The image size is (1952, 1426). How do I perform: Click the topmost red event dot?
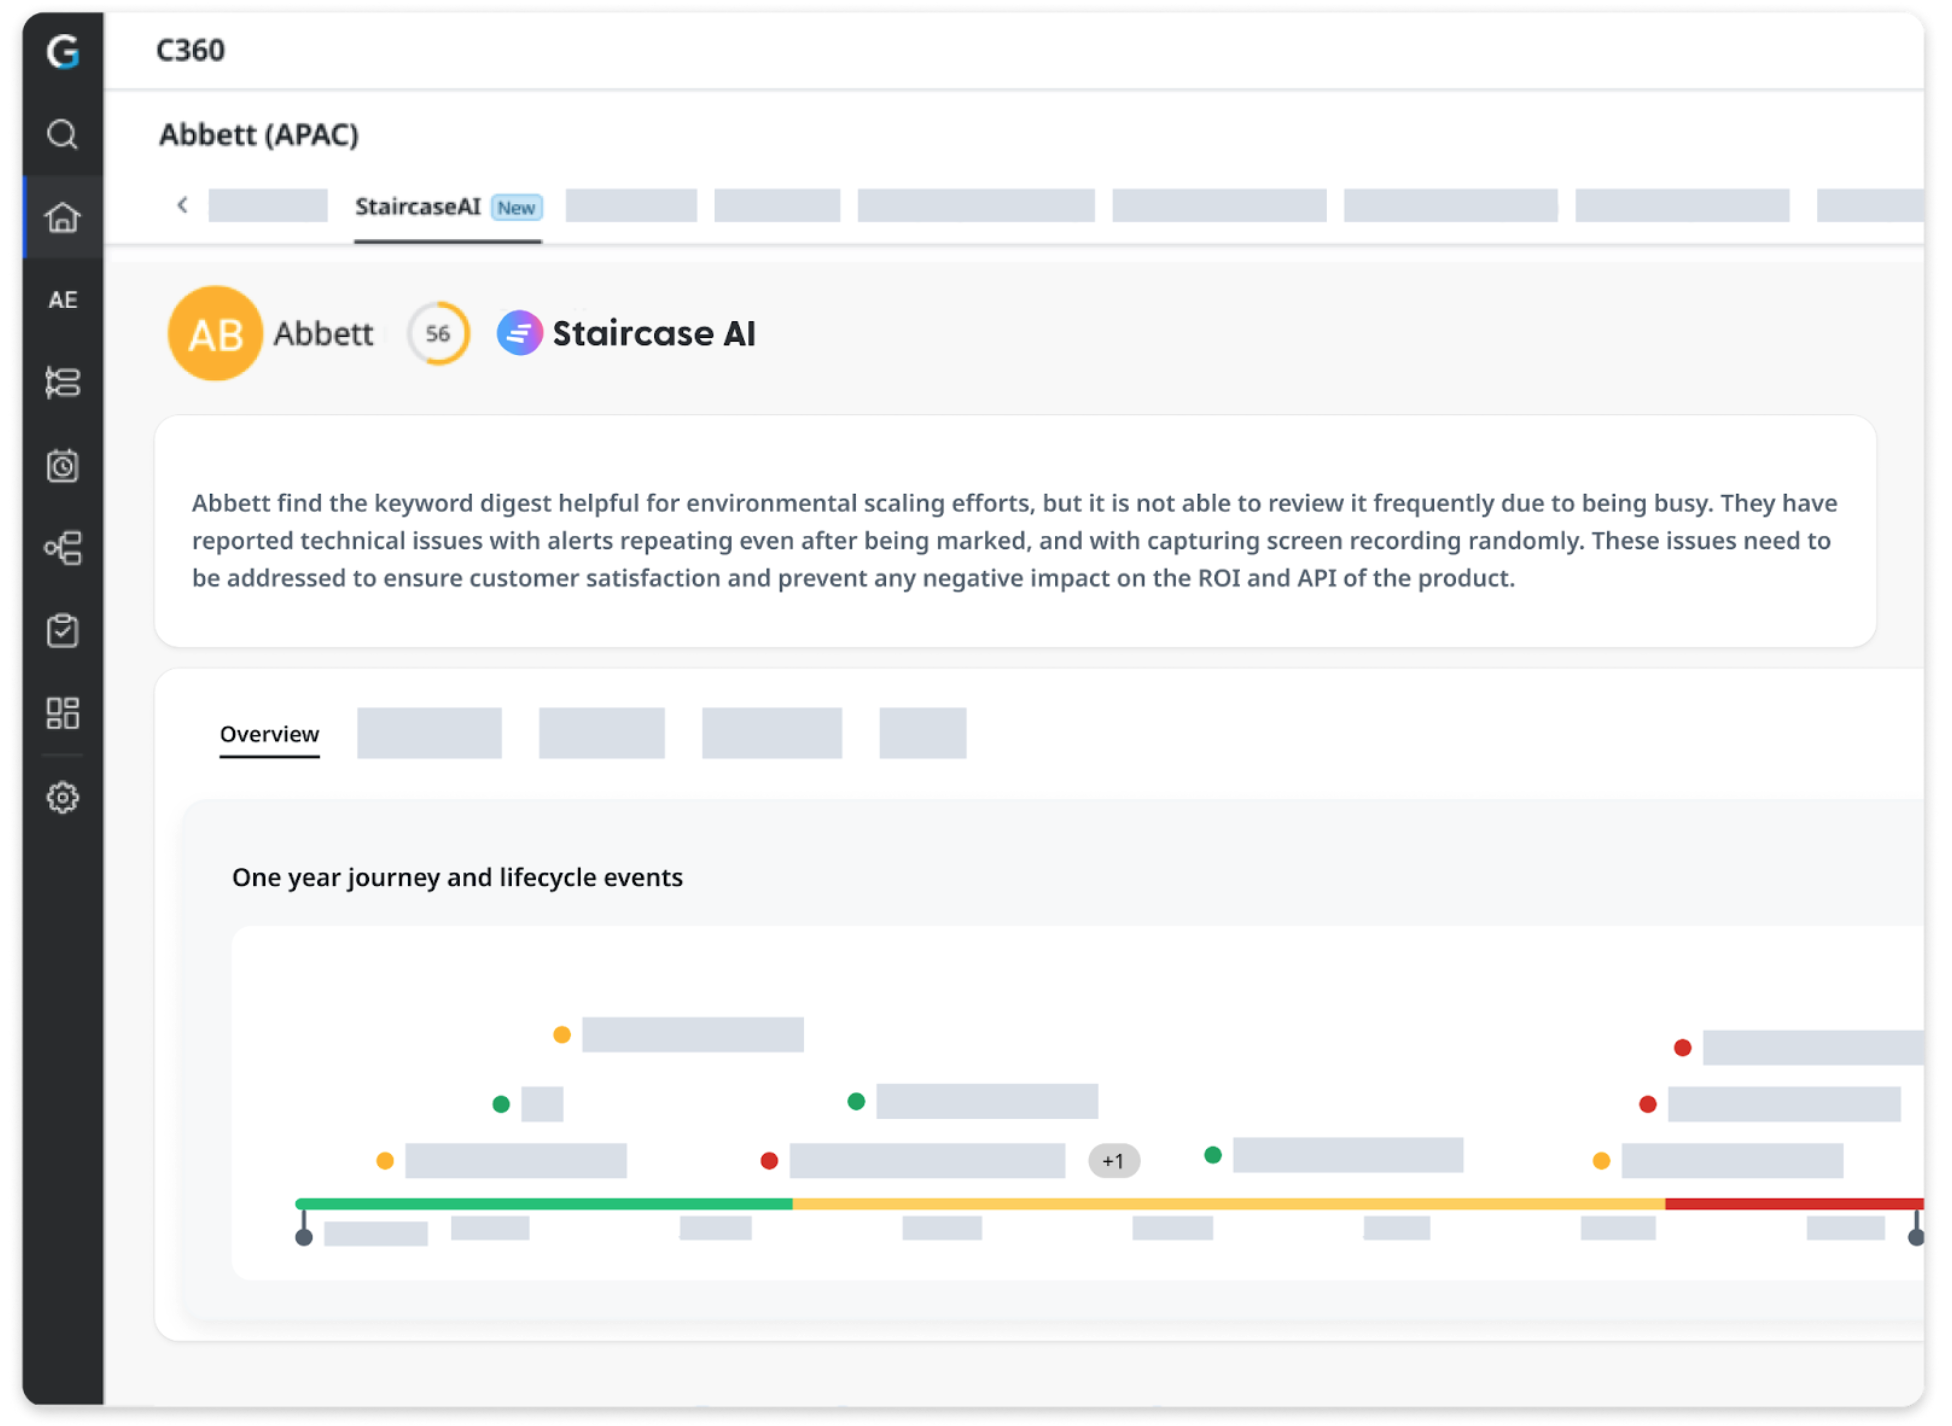pyautogui.click(x=1683, y=1048)
